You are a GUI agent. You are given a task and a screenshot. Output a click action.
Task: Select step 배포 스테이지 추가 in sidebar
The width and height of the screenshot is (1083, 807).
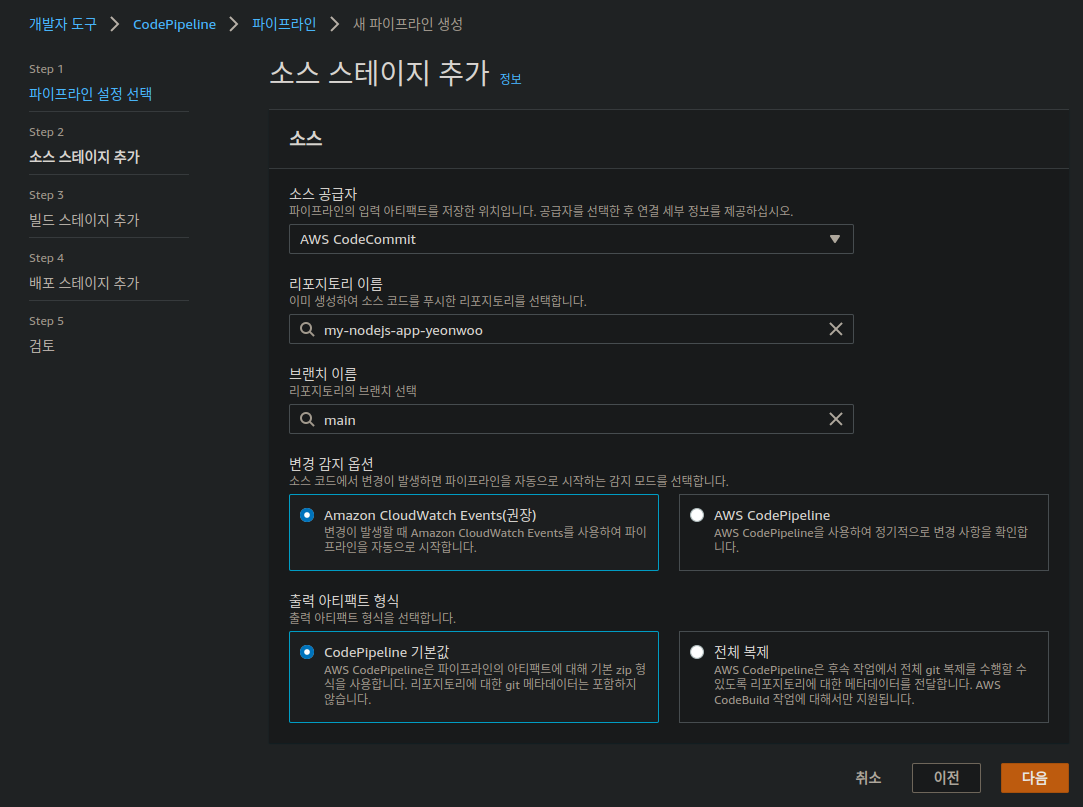[x=84, y=283]
